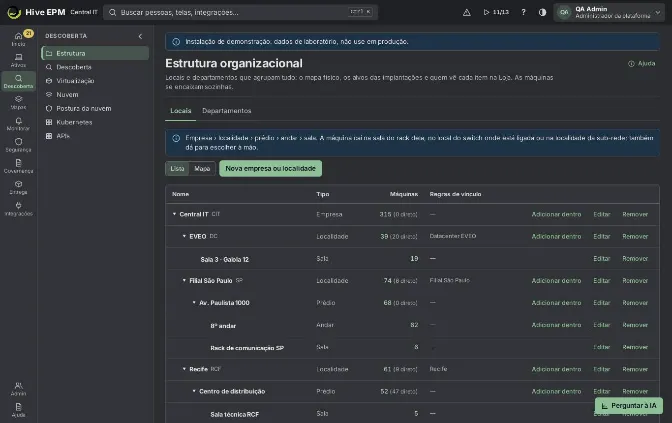Click the Ajuda link near the title
This screenshot has height=423, width=672.
pos(642,63)
